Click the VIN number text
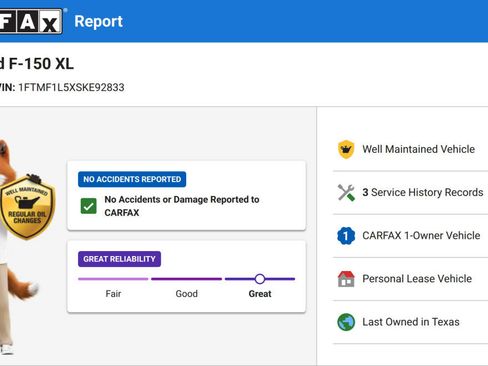This screenshot has height=366, width=488. (x=71, y=87)
